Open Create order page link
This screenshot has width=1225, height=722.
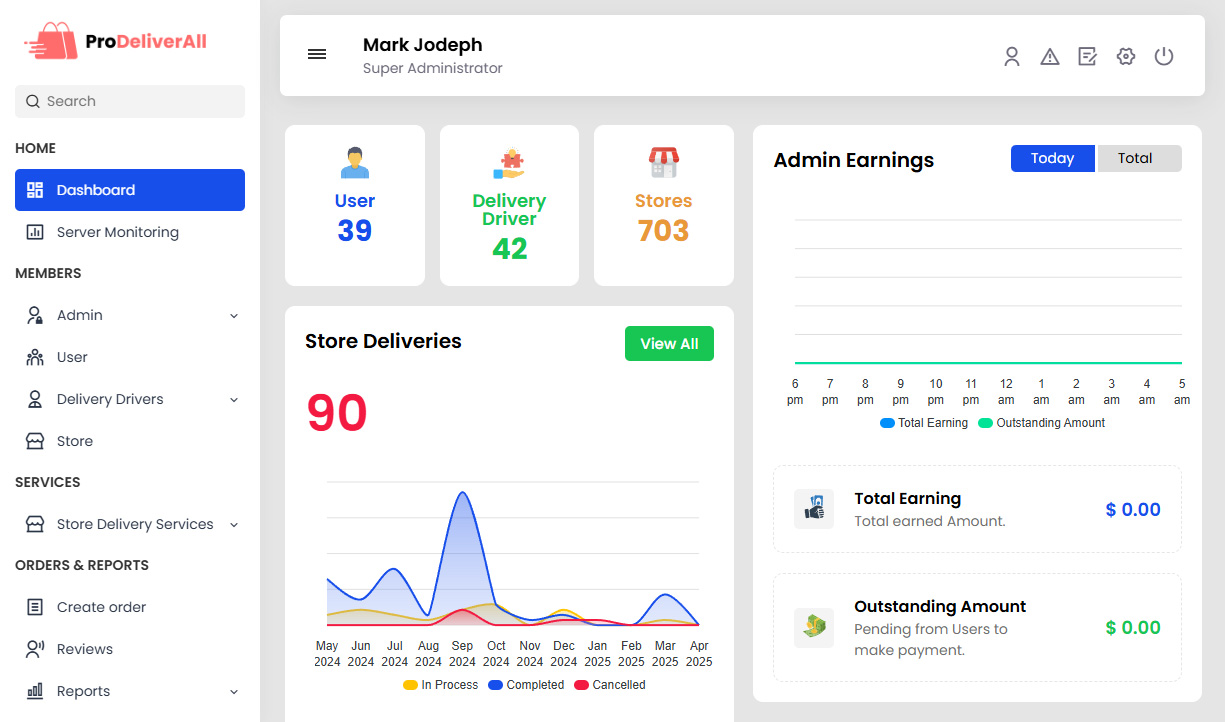(x=101, y=607)
